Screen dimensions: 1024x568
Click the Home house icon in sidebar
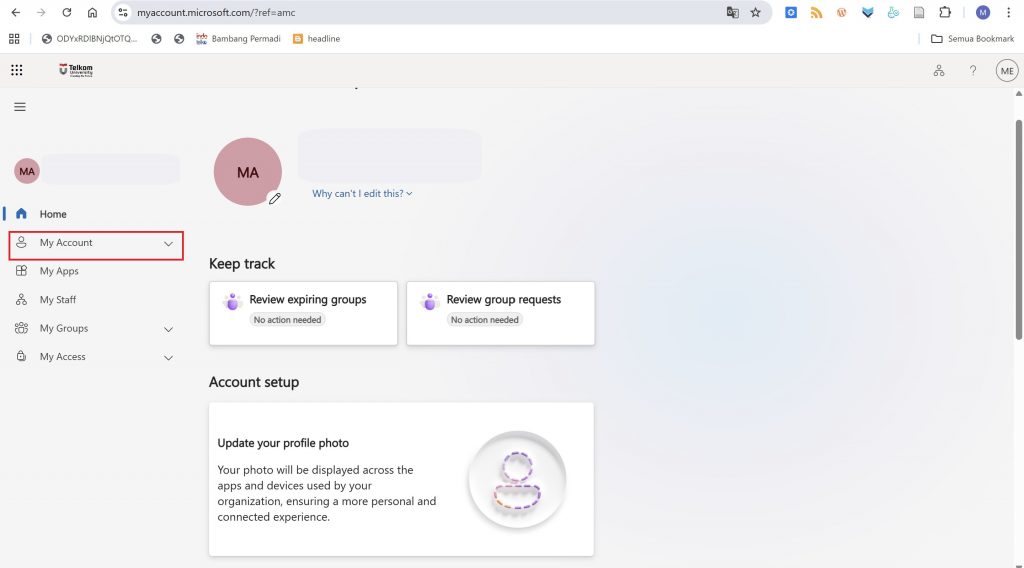(22, 213)
